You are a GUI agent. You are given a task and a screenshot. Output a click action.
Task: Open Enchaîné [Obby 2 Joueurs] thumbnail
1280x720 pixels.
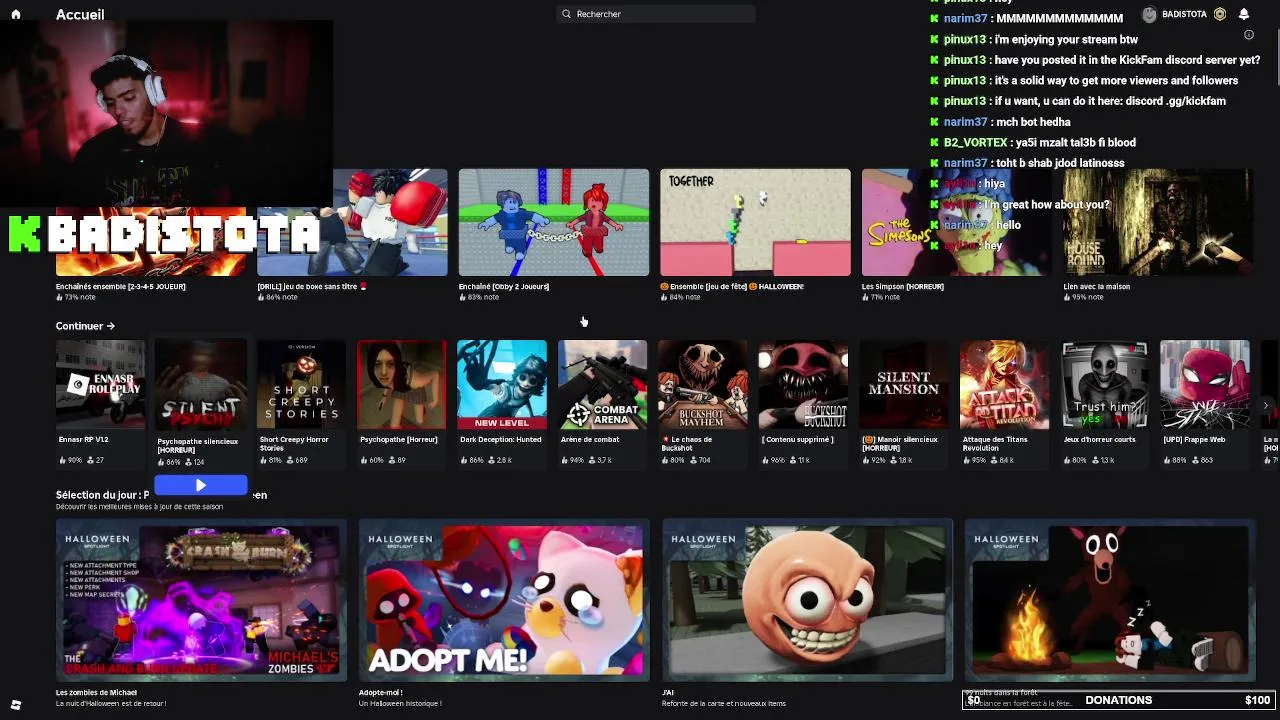click(x=554, y=222)
